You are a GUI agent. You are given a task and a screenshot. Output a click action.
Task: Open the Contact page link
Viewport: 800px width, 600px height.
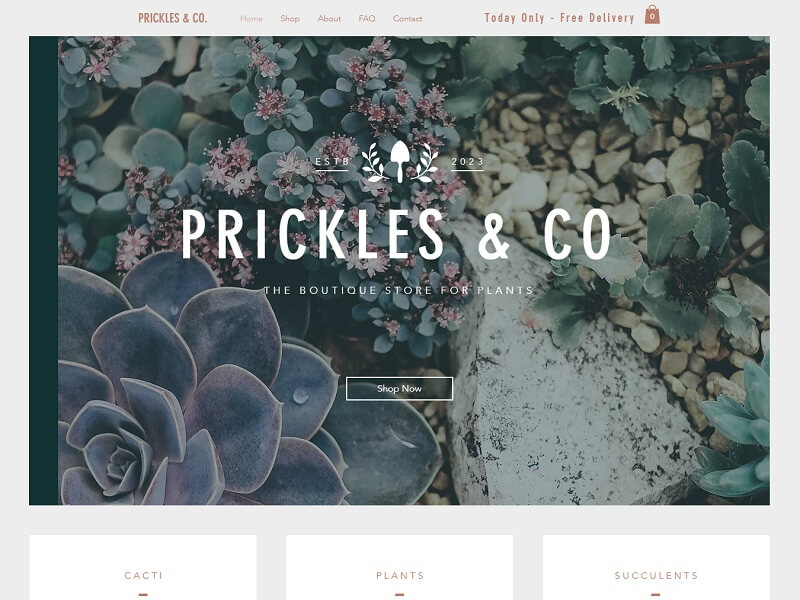click(x=407, y=18)
